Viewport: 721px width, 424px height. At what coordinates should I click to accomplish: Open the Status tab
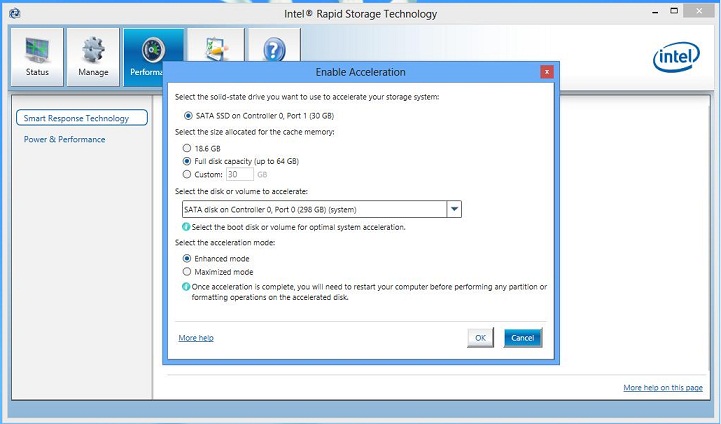click(37, 57)
